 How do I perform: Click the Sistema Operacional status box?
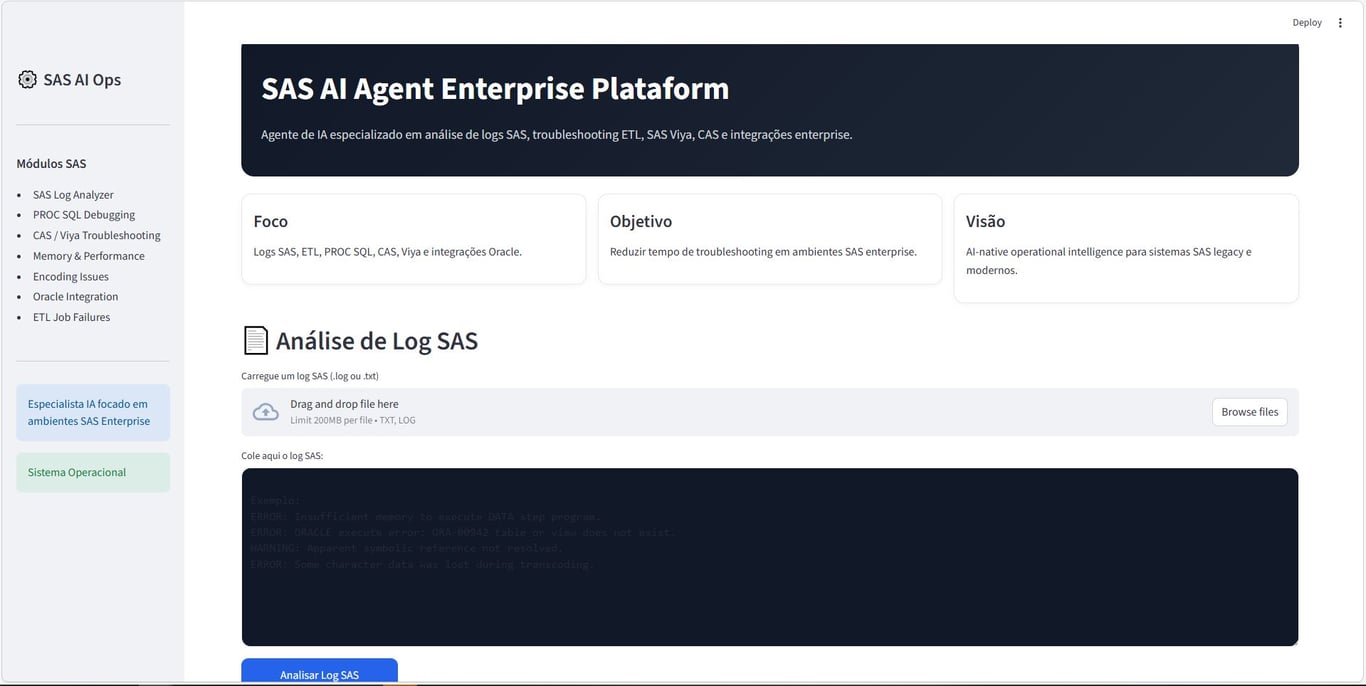coord(93,472)
